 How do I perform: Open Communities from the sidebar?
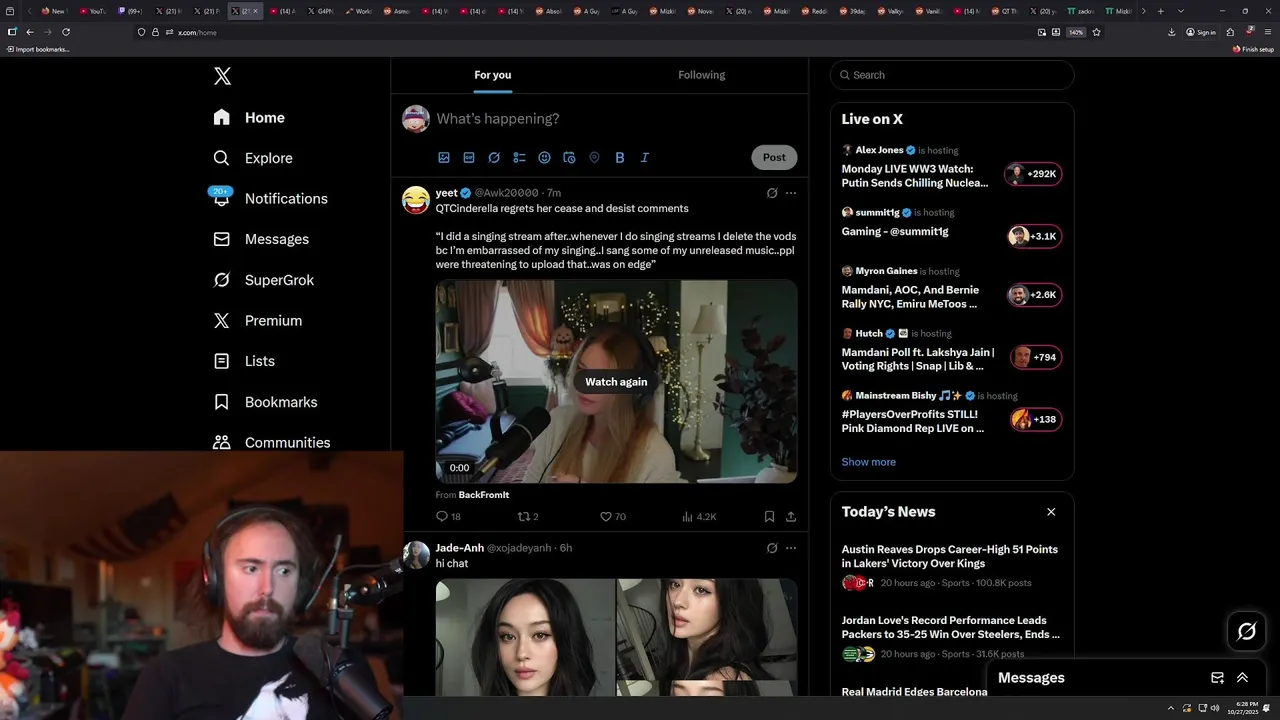(272, 442)
